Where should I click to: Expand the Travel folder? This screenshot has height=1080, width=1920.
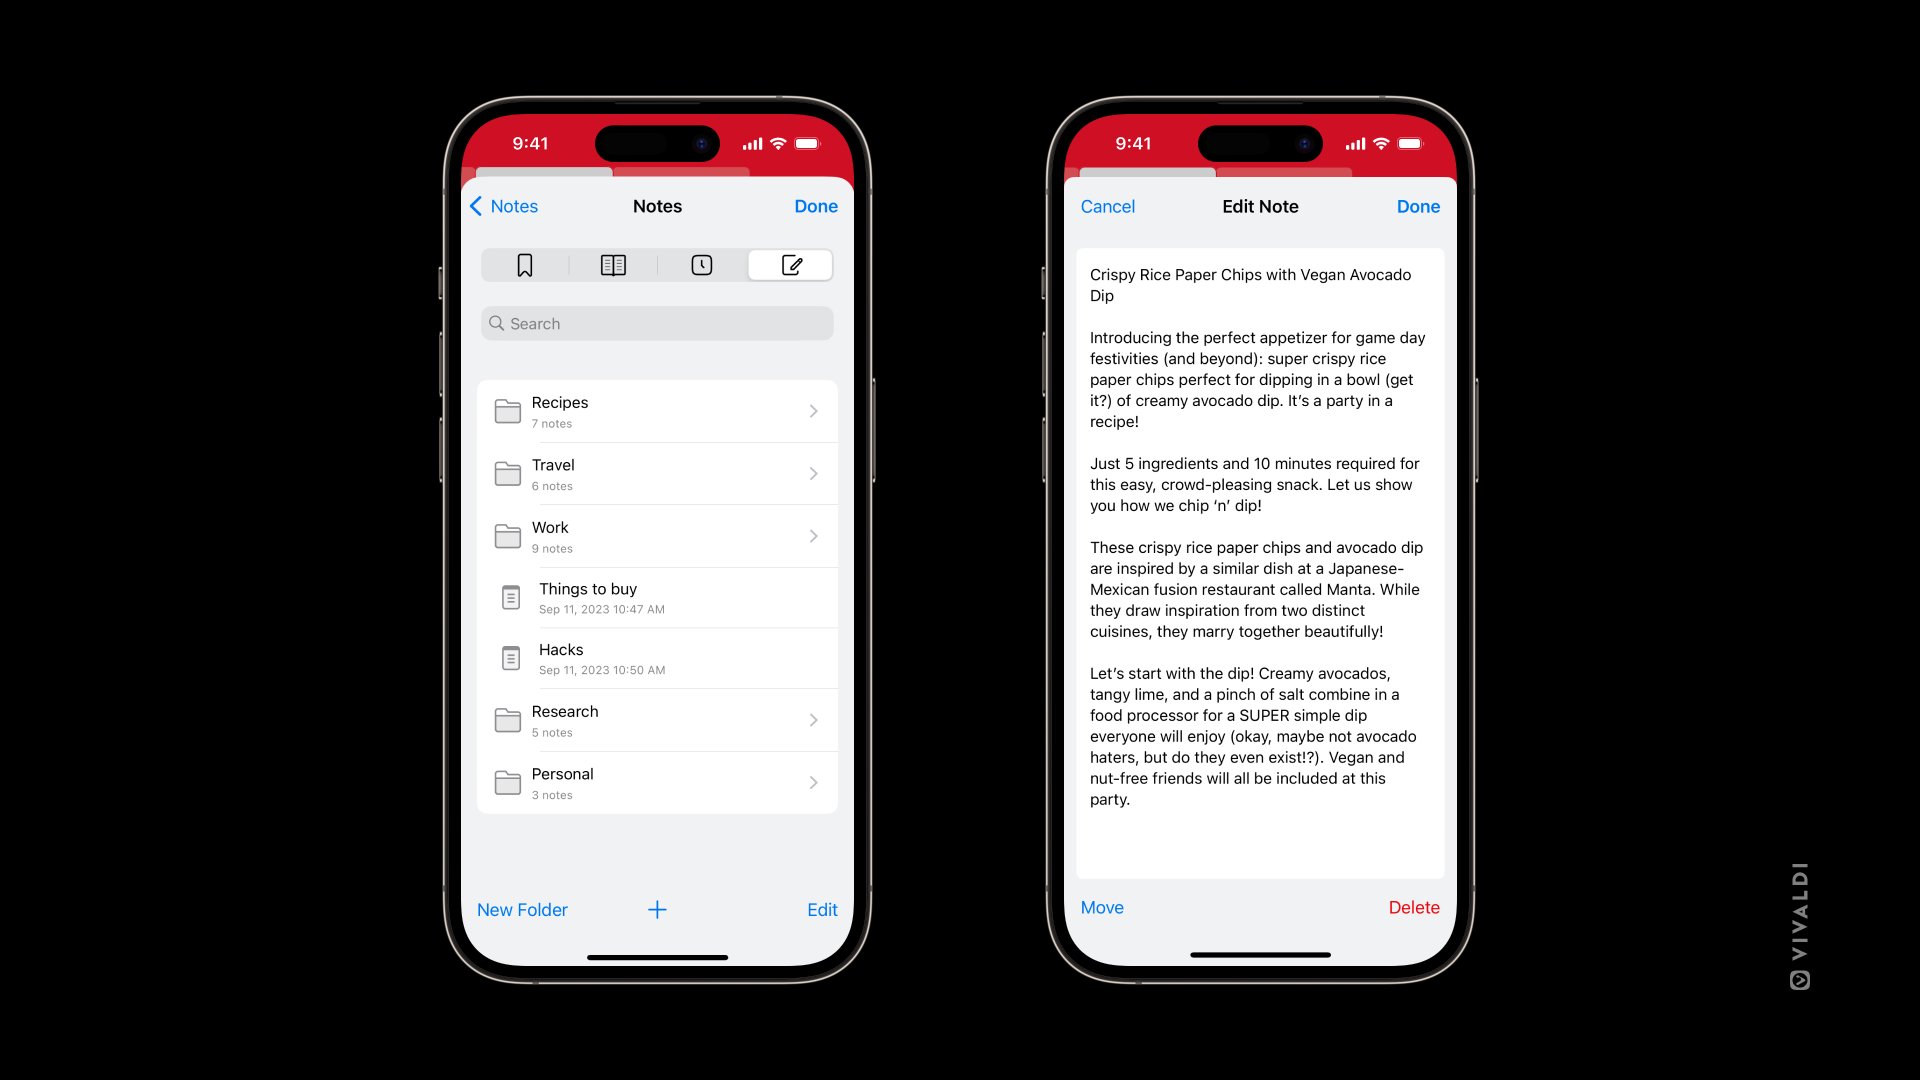pyautogui.click(x=657, y=472)
